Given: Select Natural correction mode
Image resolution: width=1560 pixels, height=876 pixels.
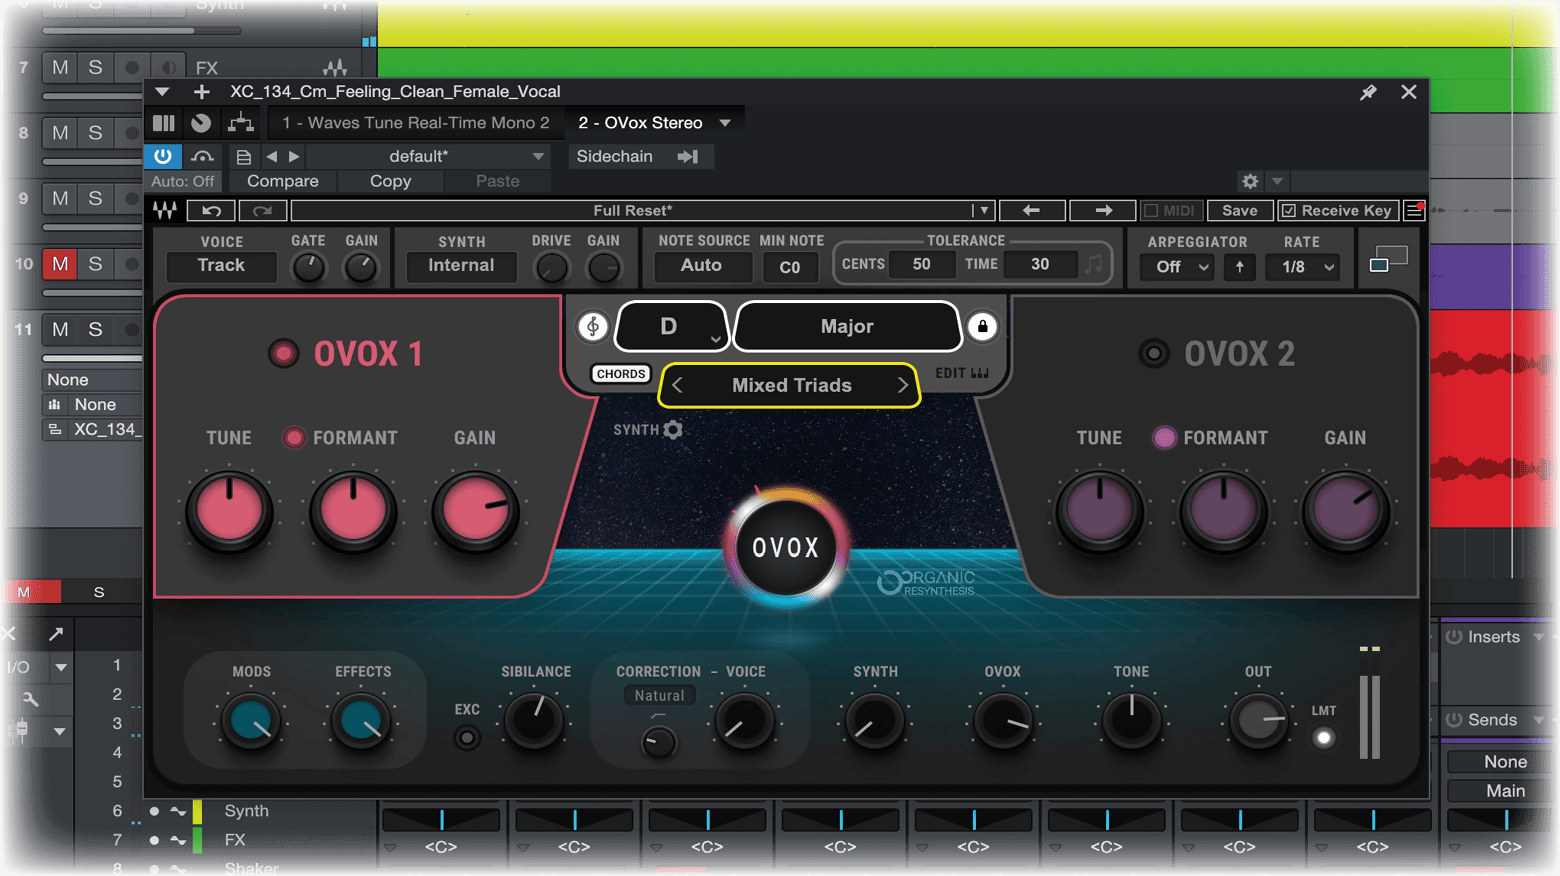Looking at the screenshot, I should 659,696.
